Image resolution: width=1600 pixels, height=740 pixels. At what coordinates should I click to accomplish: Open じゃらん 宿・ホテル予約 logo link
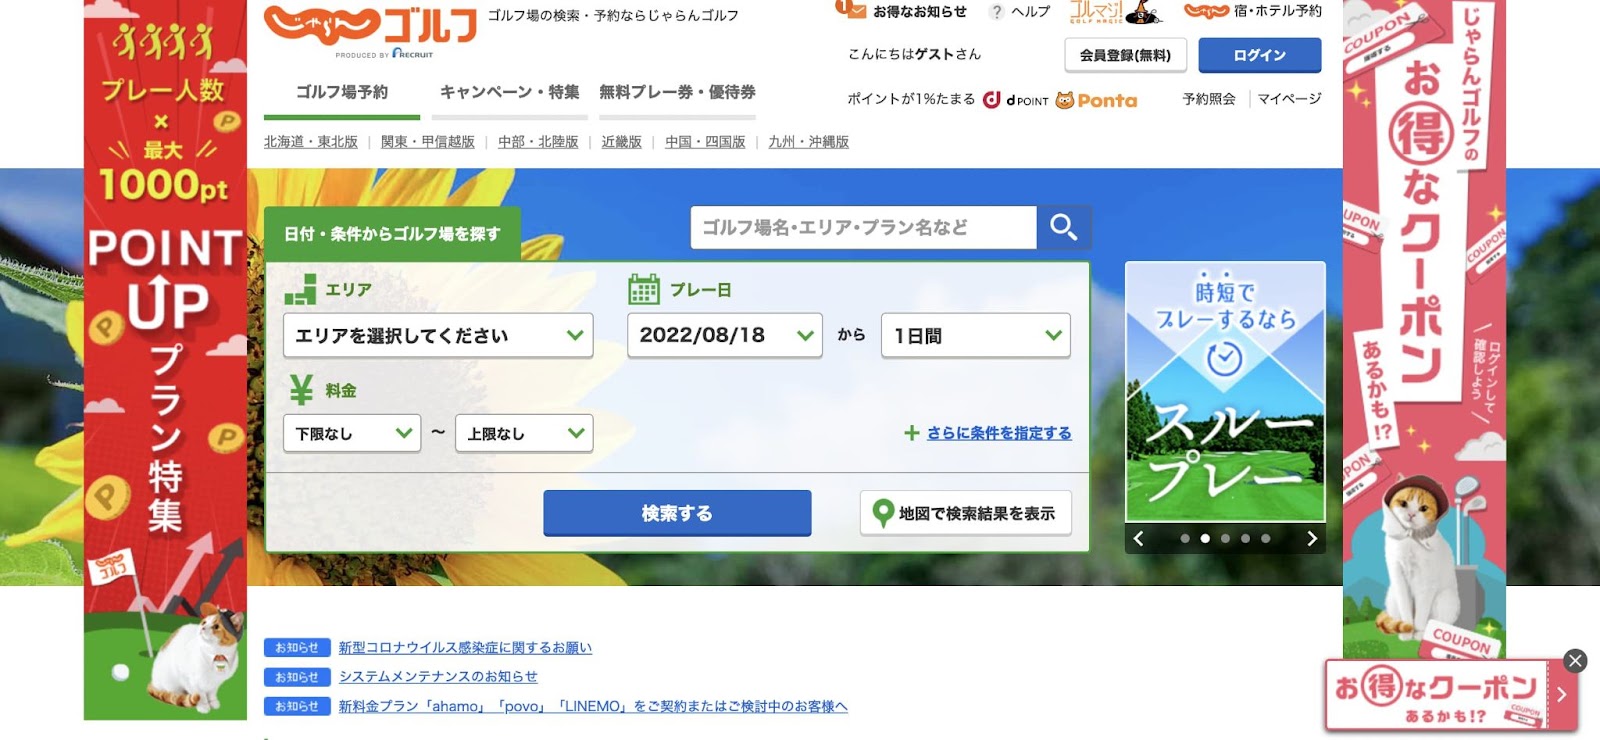1253,11
